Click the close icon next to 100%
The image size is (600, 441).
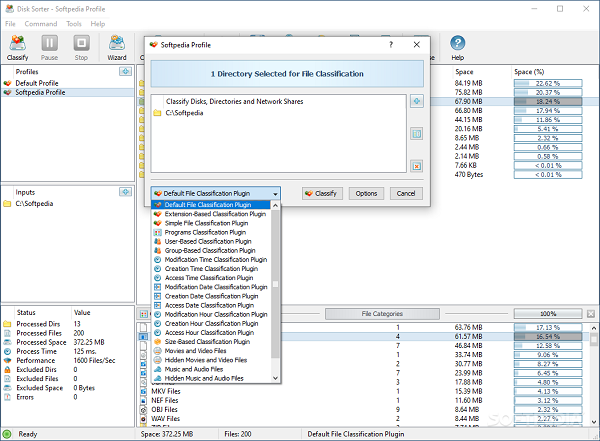591,314
